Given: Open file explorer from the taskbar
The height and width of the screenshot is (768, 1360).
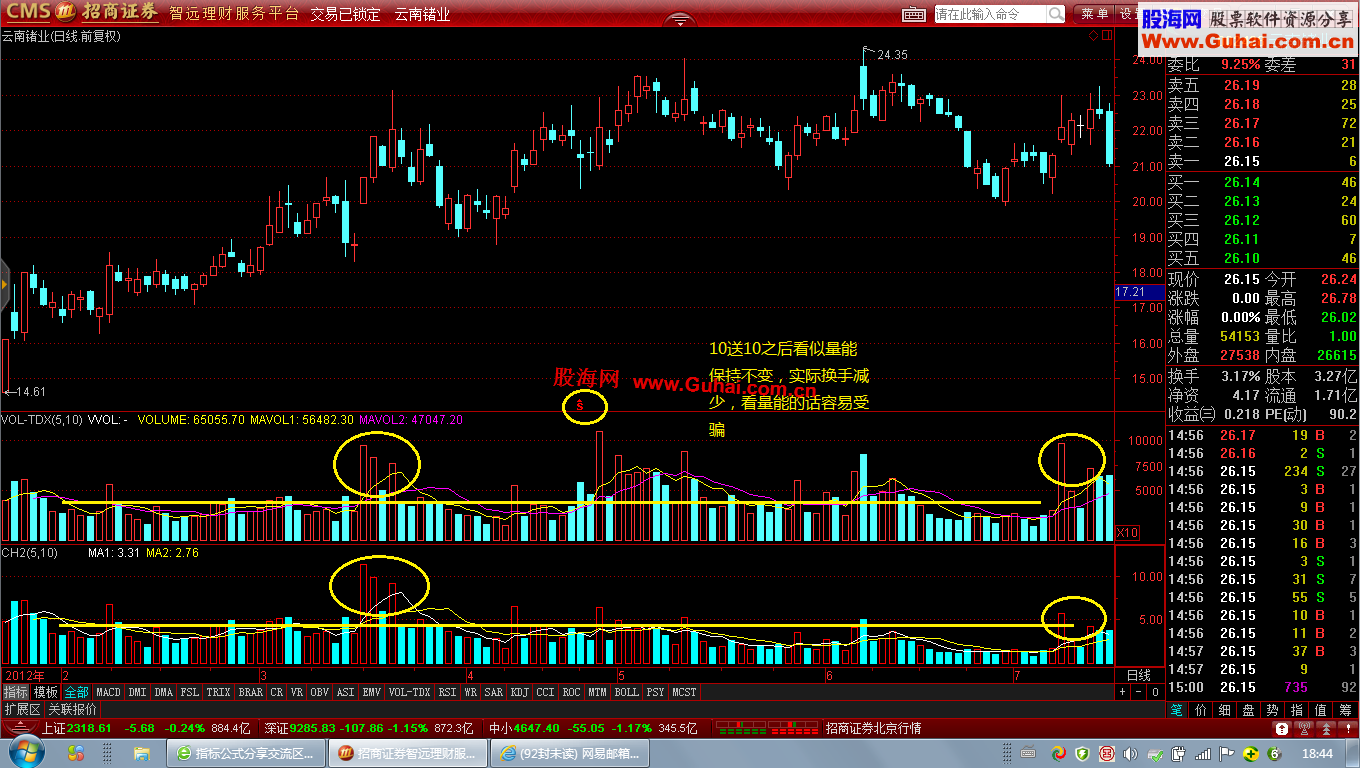Looking at the screenshot, I should coord(141,753).
